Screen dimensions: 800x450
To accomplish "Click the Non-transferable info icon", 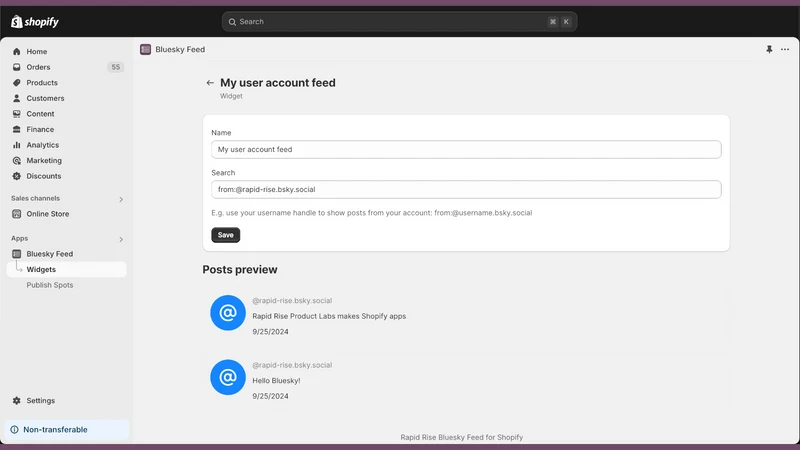I will click(x=14, y=430).
